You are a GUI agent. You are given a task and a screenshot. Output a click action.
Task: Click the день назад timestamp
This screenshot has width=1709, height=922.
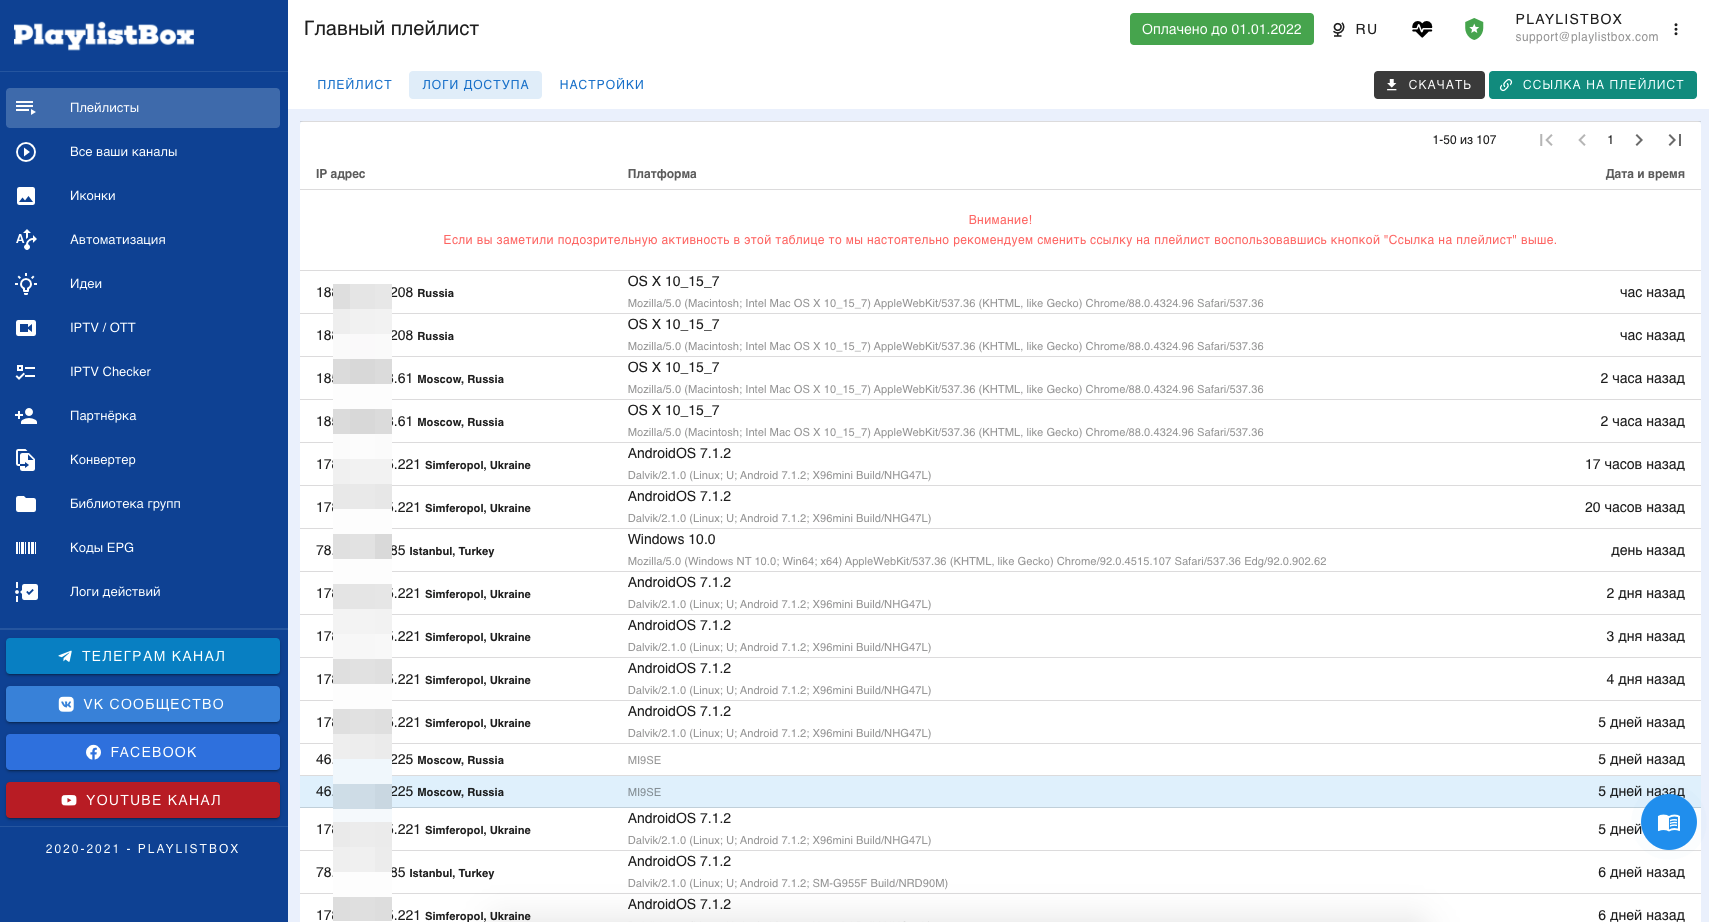tap(1648, 551)
